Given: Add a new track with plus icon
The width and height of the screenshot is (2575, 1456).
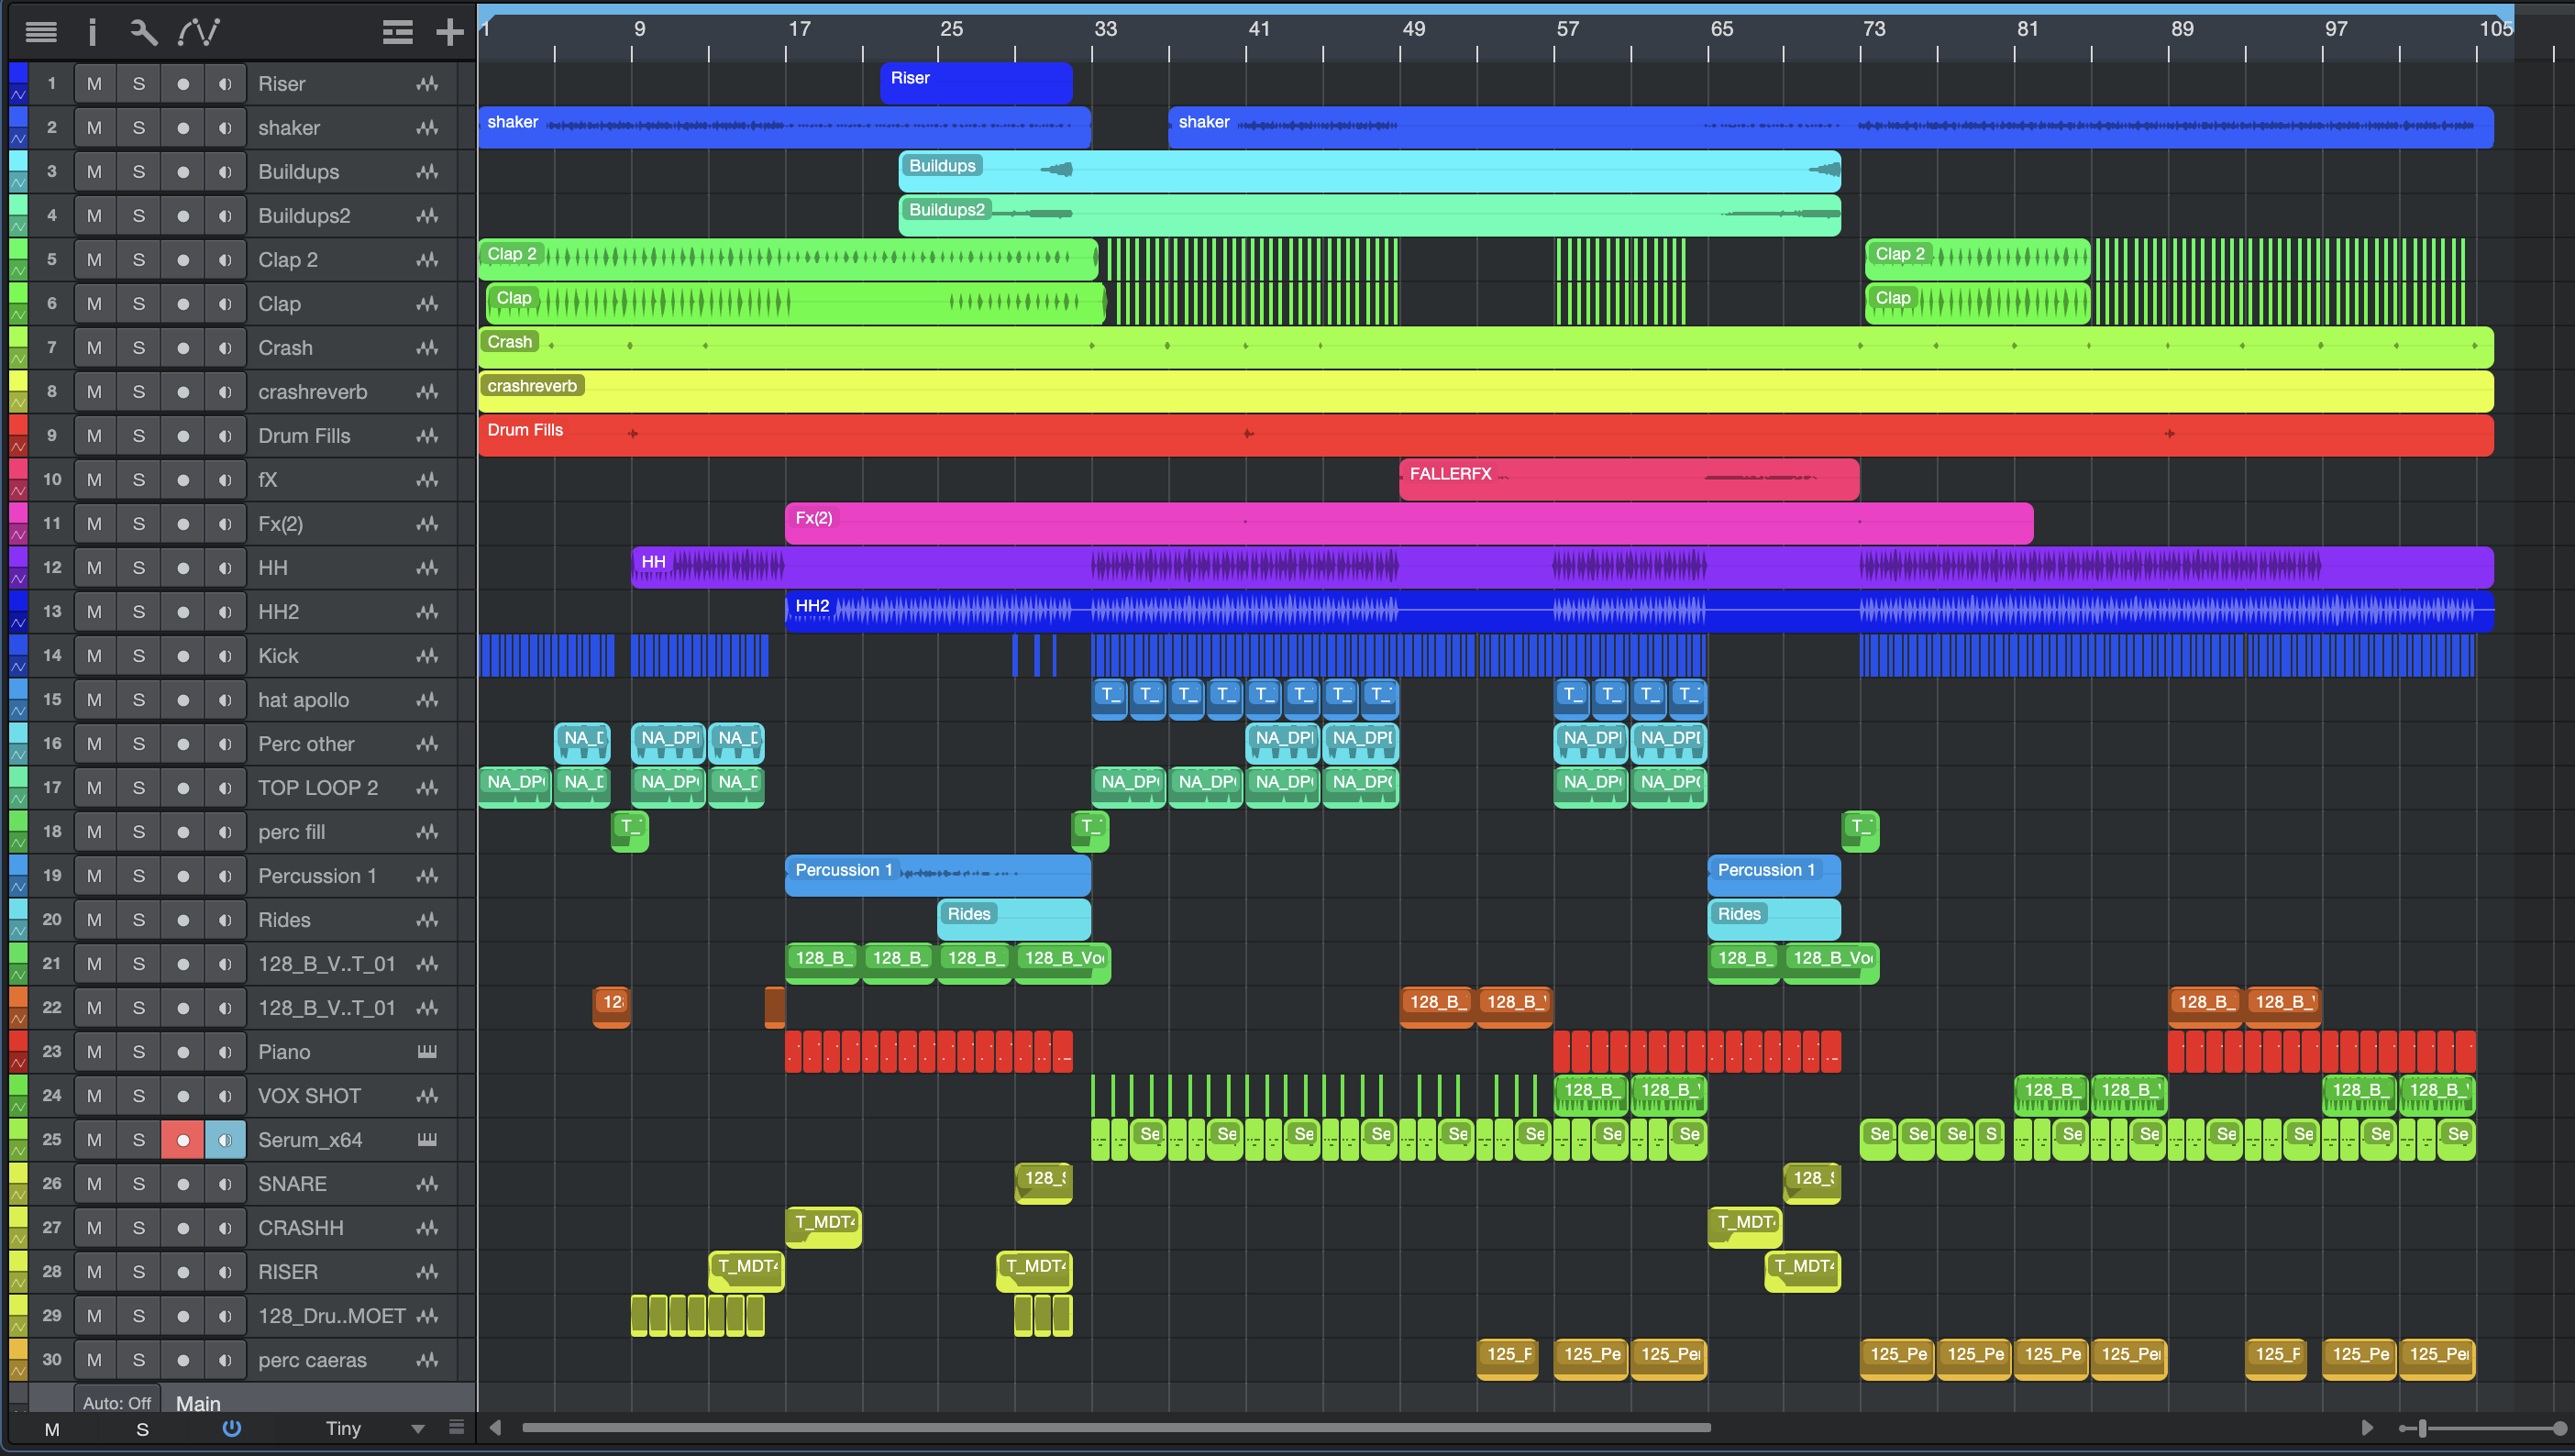Looking at the screenshot, I should (449, 32).
